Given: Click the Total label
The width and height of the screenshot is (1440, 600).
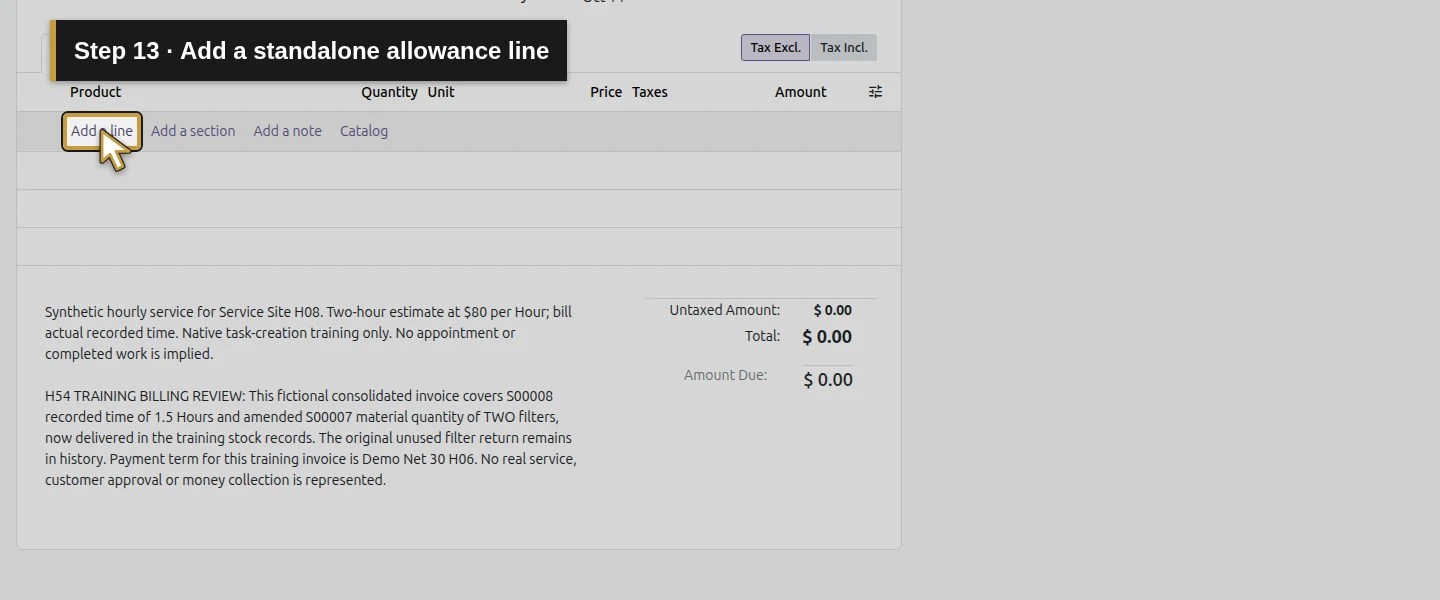Looking at the screenshot, I should (x=763, y=336).
